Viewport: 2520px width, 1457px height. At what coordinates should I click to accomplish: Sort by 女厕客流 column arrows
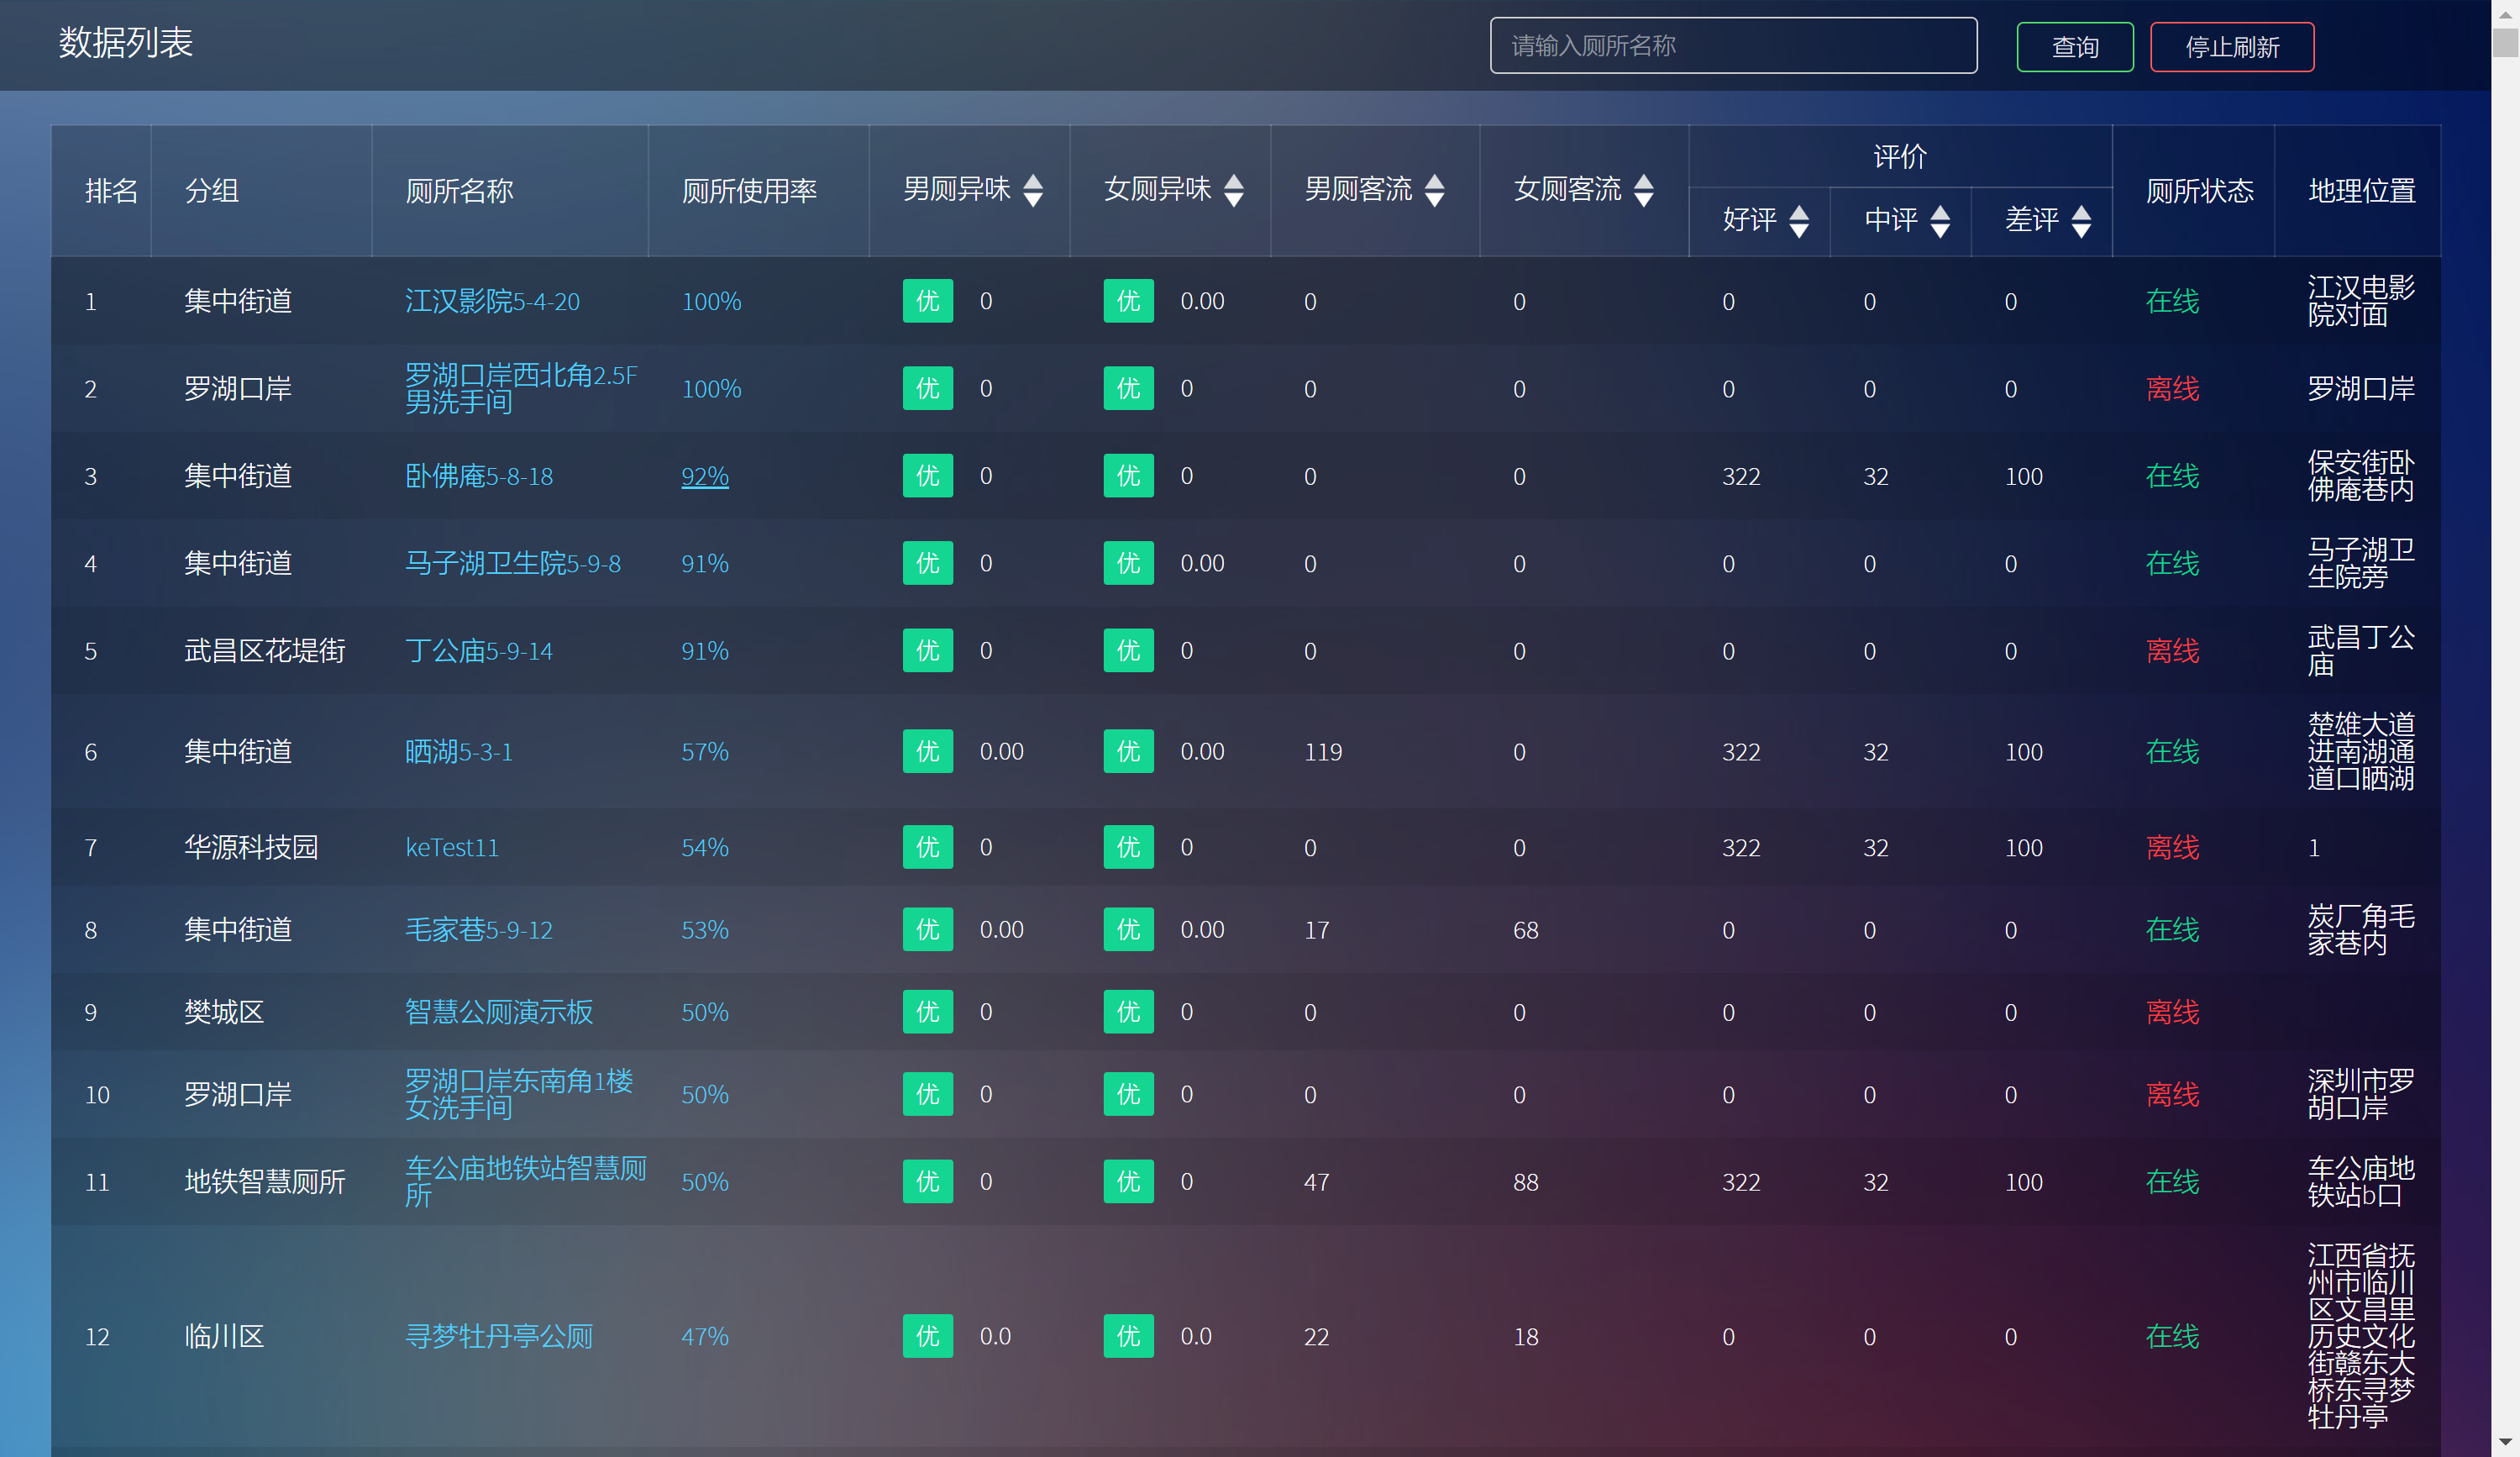point(1643,190)
